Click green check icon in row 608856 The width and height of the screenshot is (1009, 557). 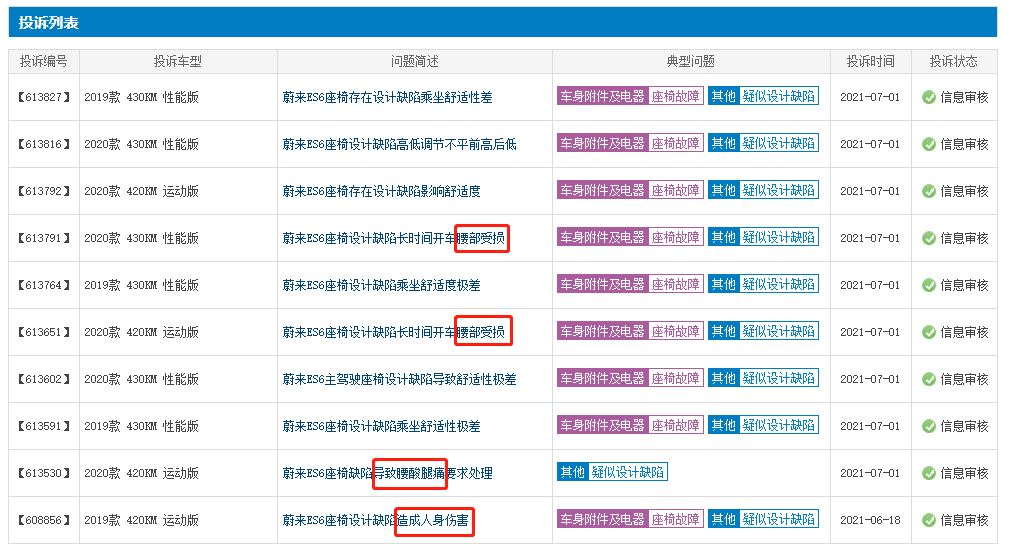coord(929,520)
